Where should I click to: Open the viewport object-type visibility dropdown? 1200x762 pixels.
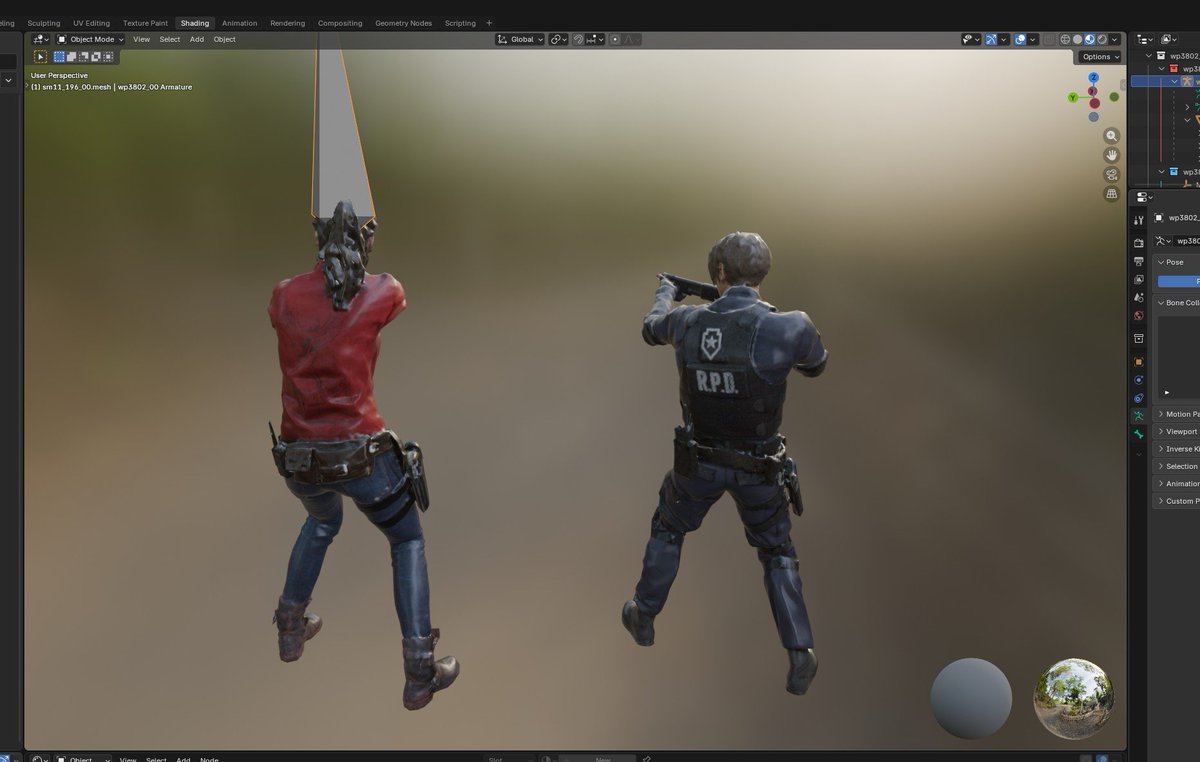(970, 39)
